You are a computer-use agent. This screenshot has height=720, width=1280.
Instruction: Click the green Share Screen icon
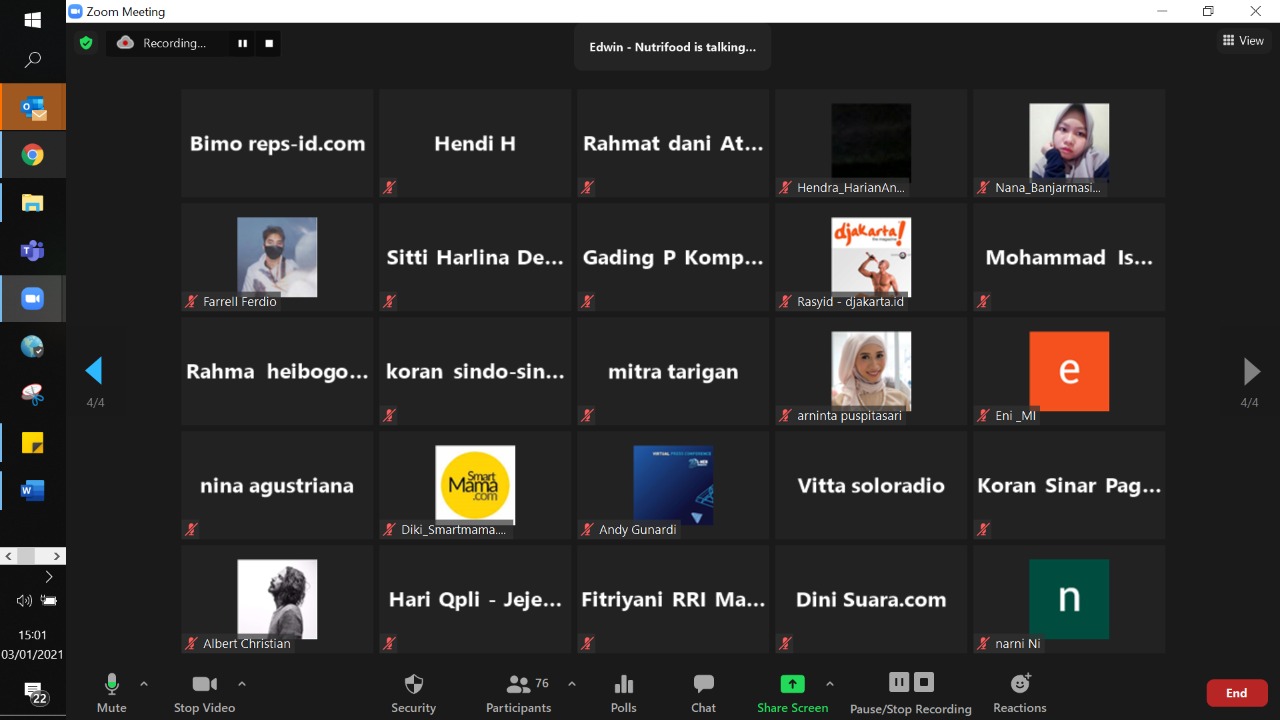pyautogui.click(x=792, y=684)
